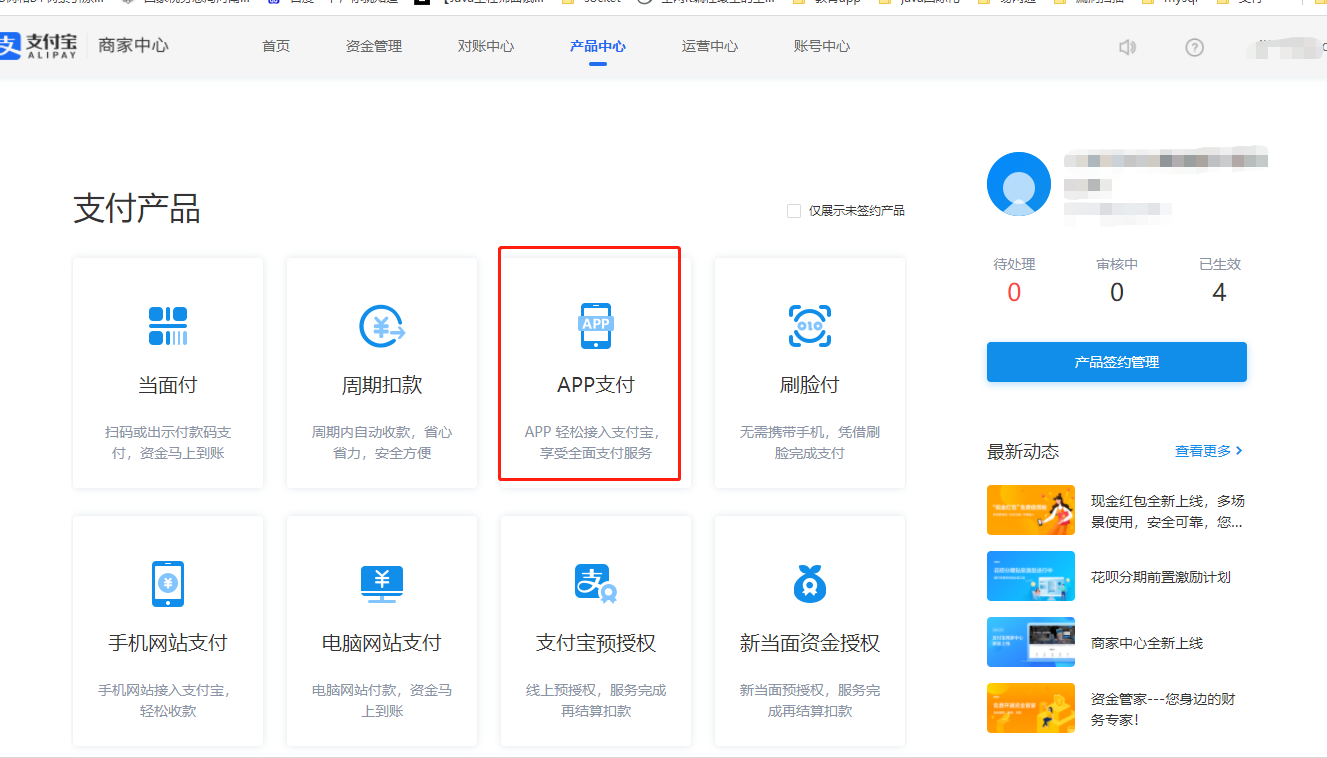Viewport: 1327px width, 758px height.
Task: Click the speaker announcement icon
Action: 1127,47
